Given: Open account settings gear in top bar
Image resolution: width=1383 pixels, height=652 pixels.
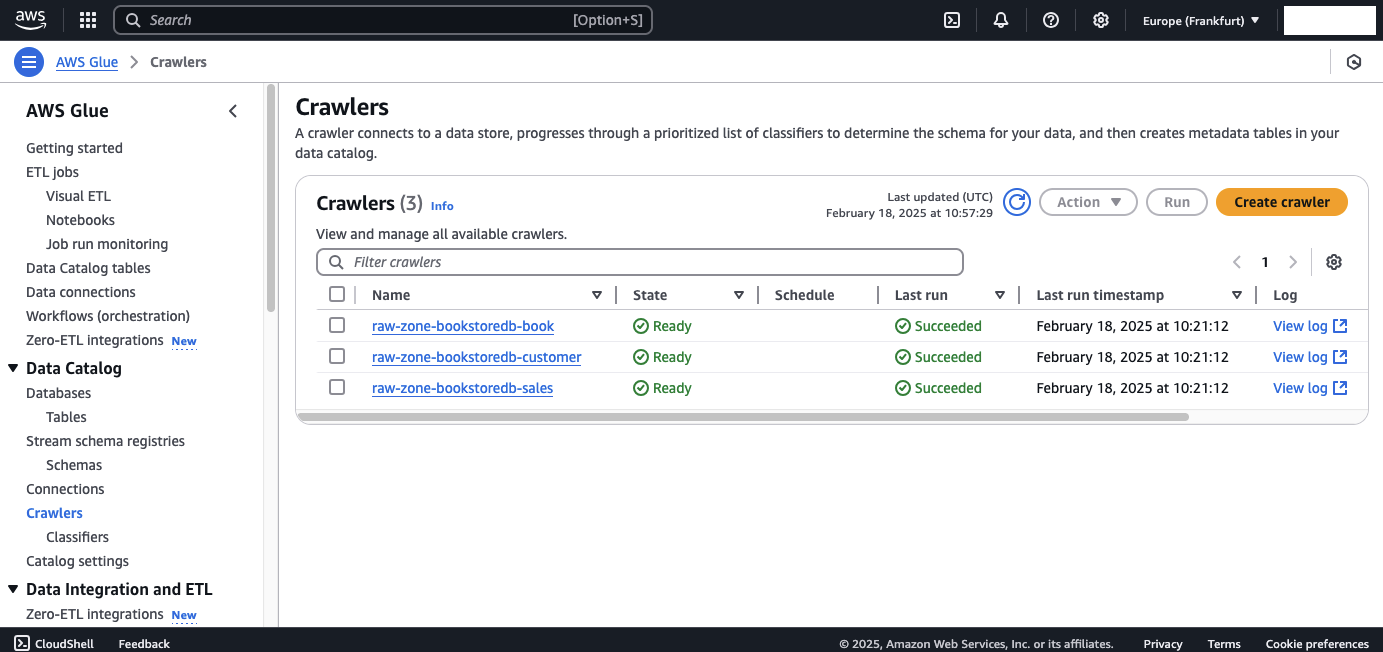Looking at the screenshot, I should pos(1101,19).
